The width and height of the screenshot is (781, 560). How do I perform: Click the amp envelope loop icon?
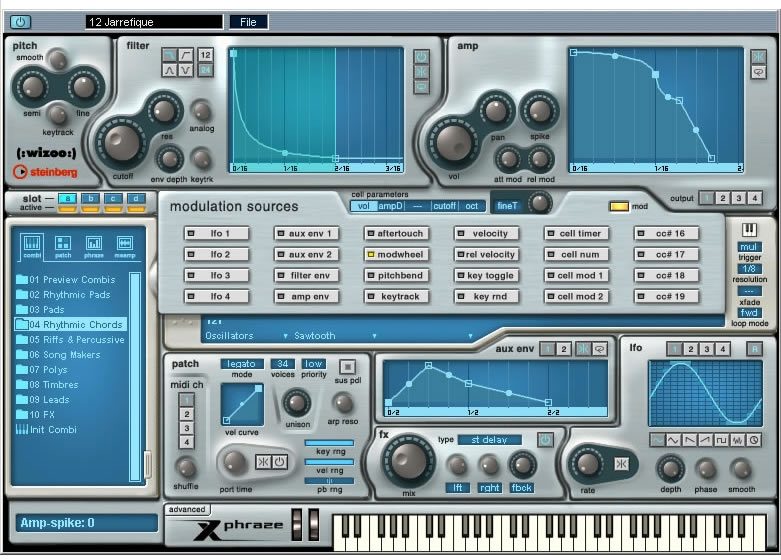pyautogui.click(x=758, y=72)
